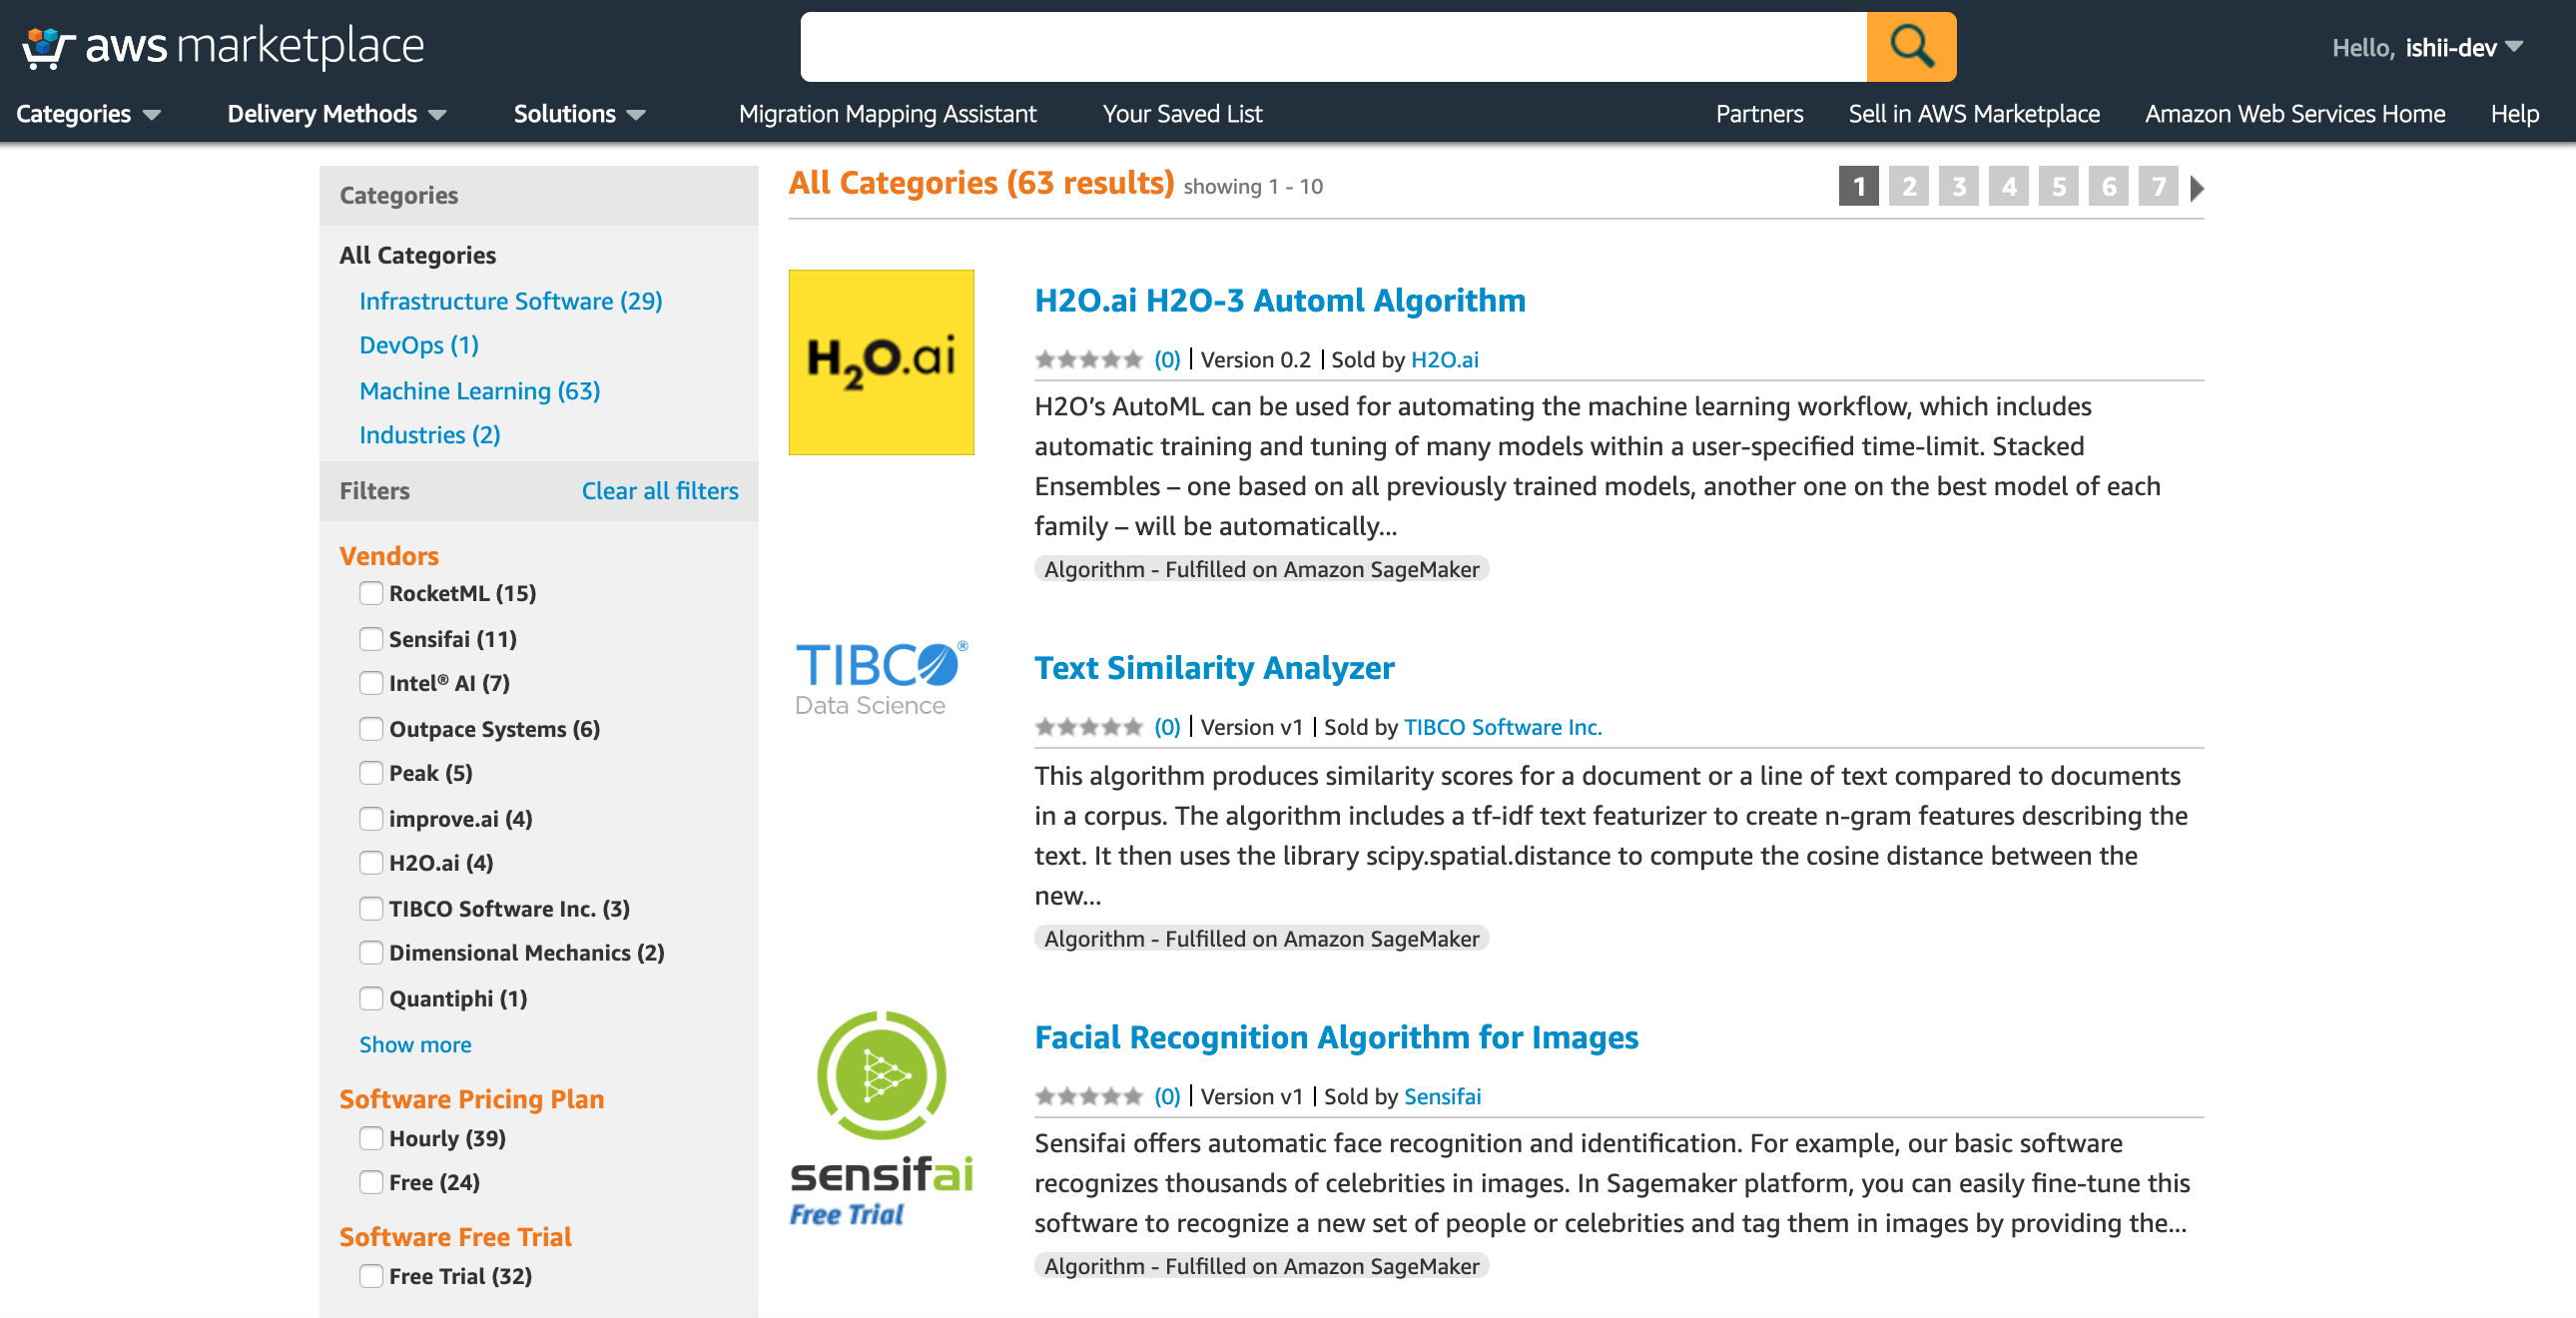Viewport: 2576px width, 1318px height.
Task: Go to results page 2
Action: click(1908, 187)
